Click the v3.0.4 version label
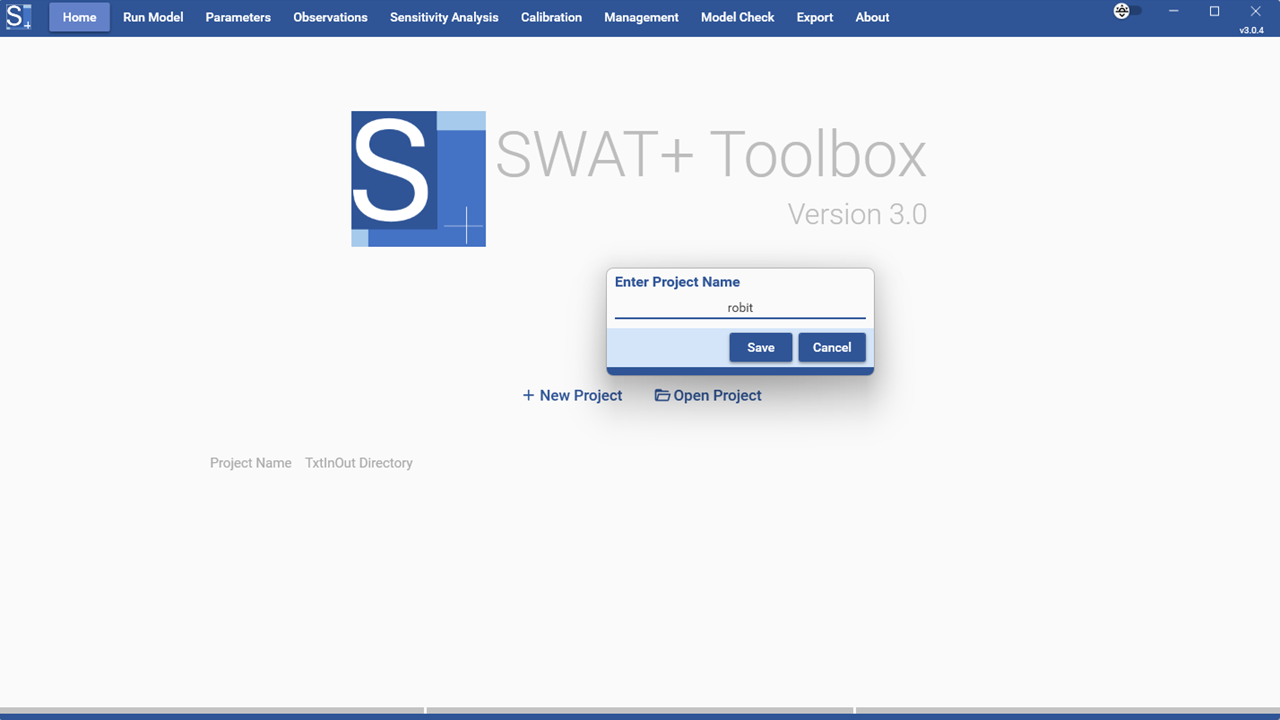Viewport: 1280px width, 720px height. [x=1251, y=31]
